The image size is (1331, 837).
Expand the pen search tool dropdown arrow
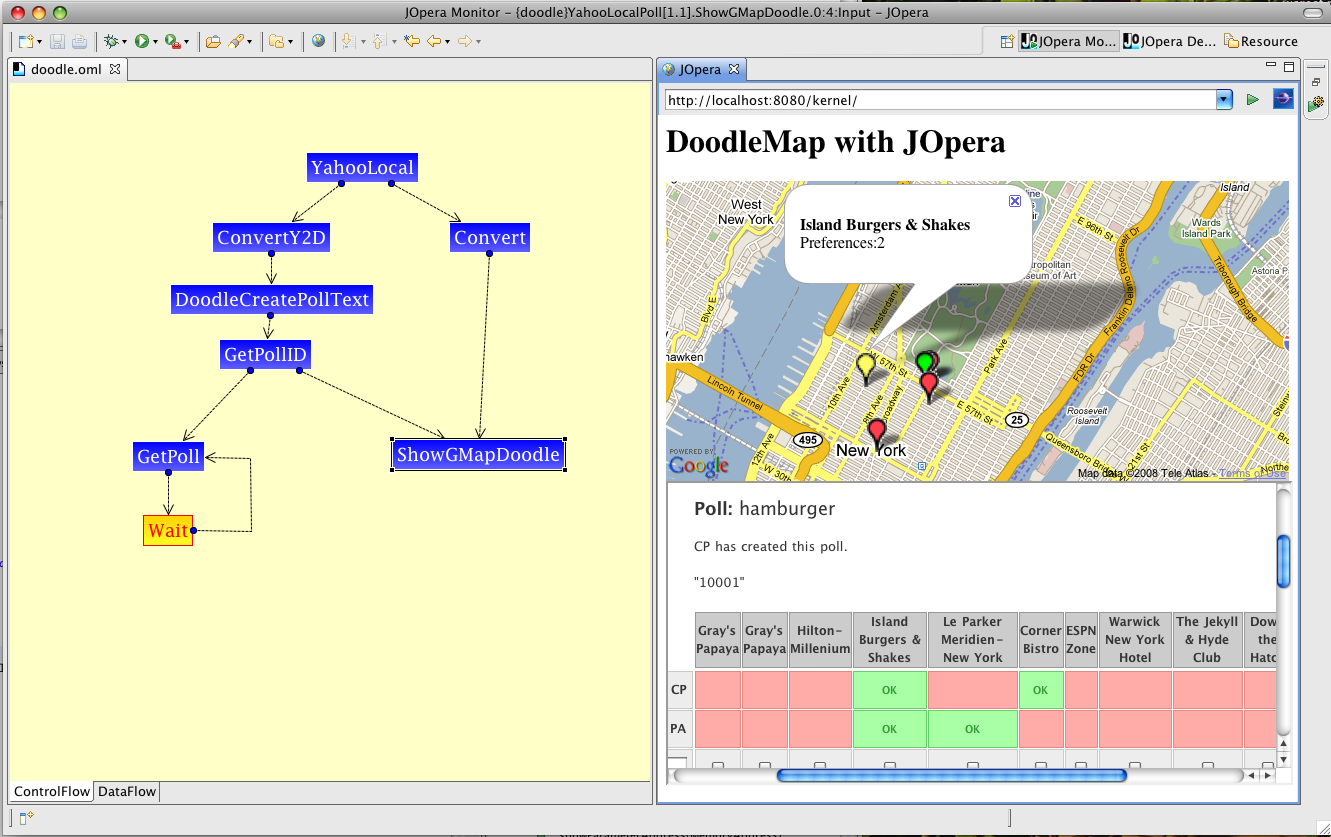coord(249,42)
